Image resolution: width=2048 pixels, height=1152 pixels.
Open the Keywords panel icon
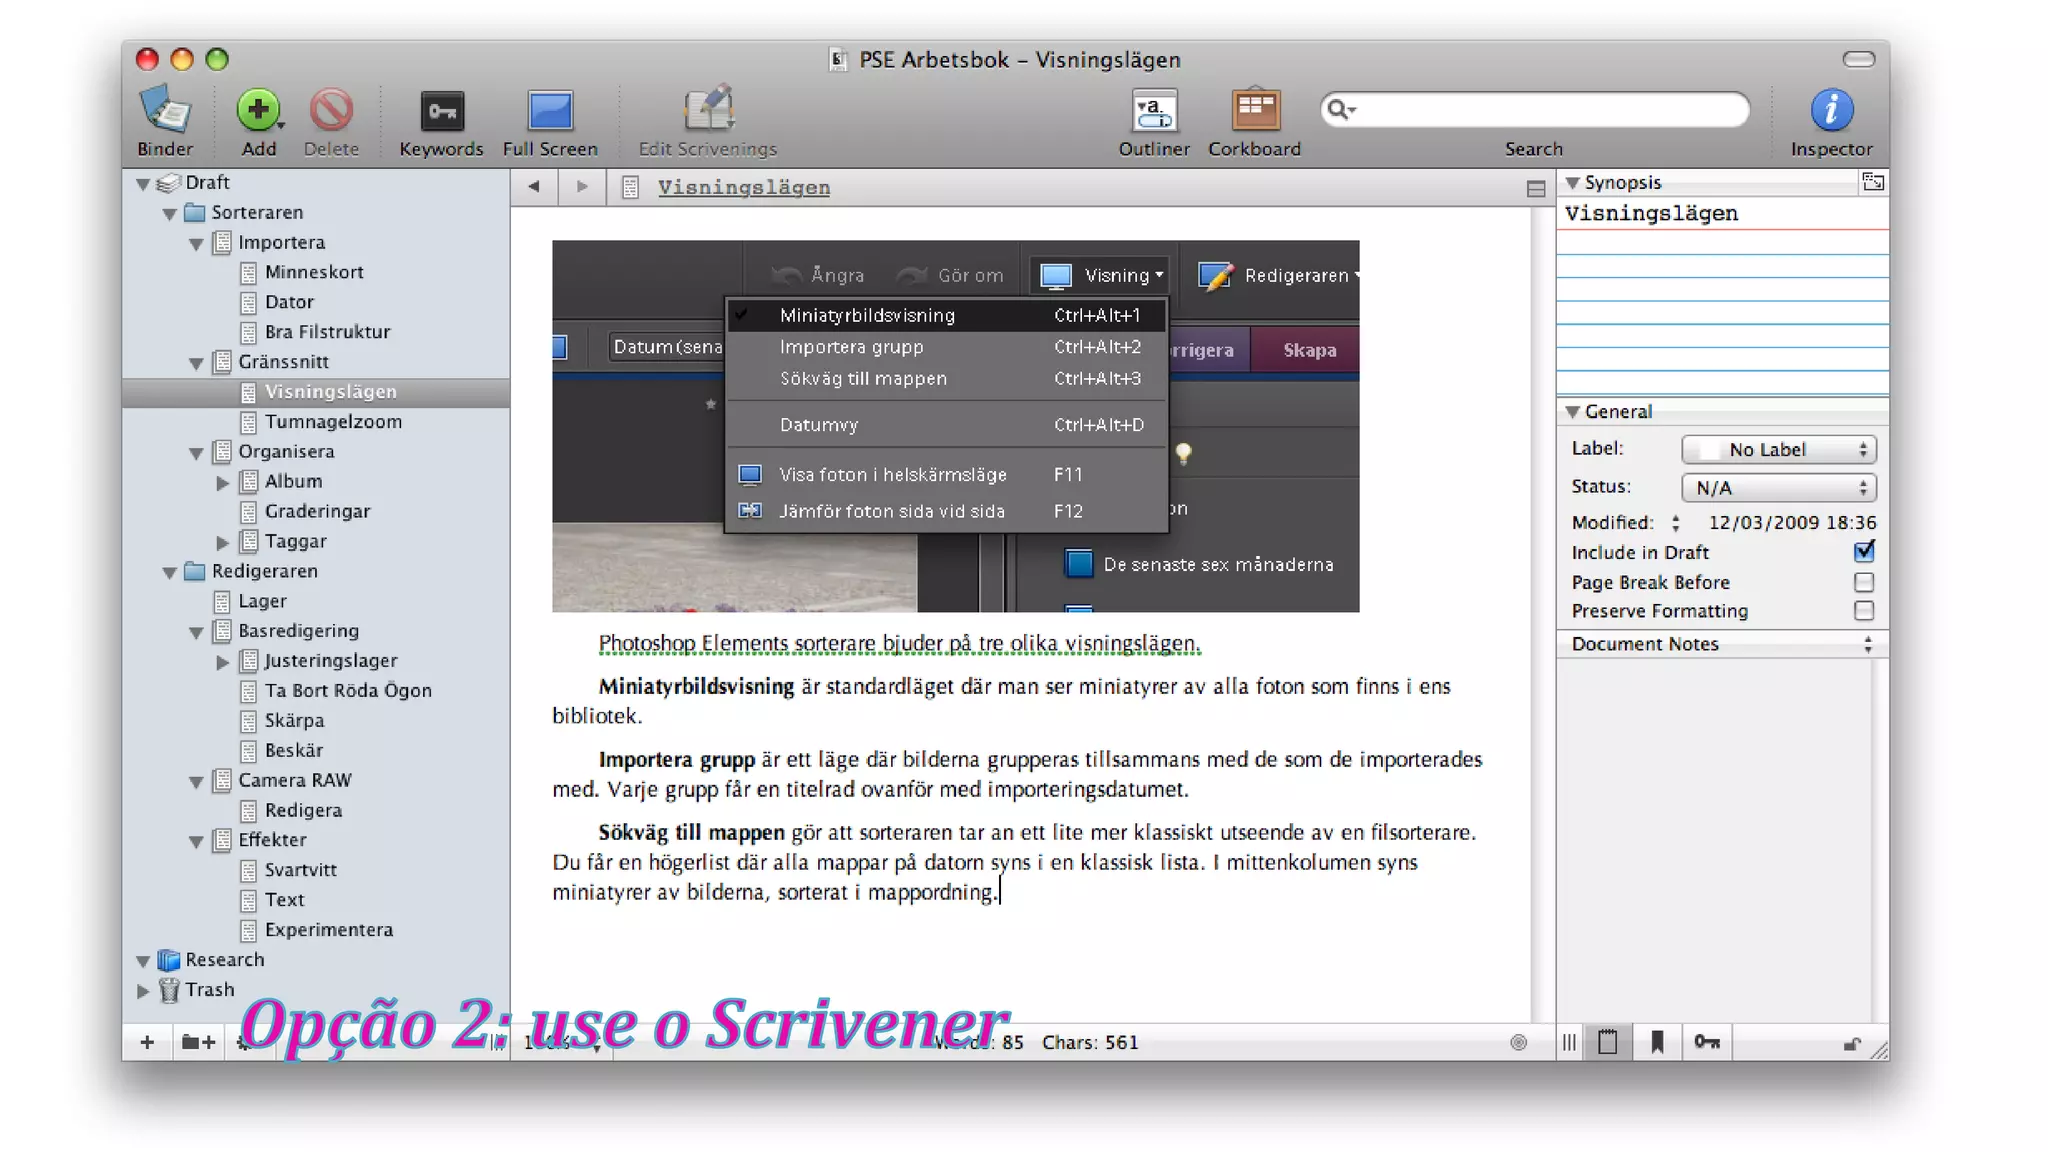click(441, 112)
